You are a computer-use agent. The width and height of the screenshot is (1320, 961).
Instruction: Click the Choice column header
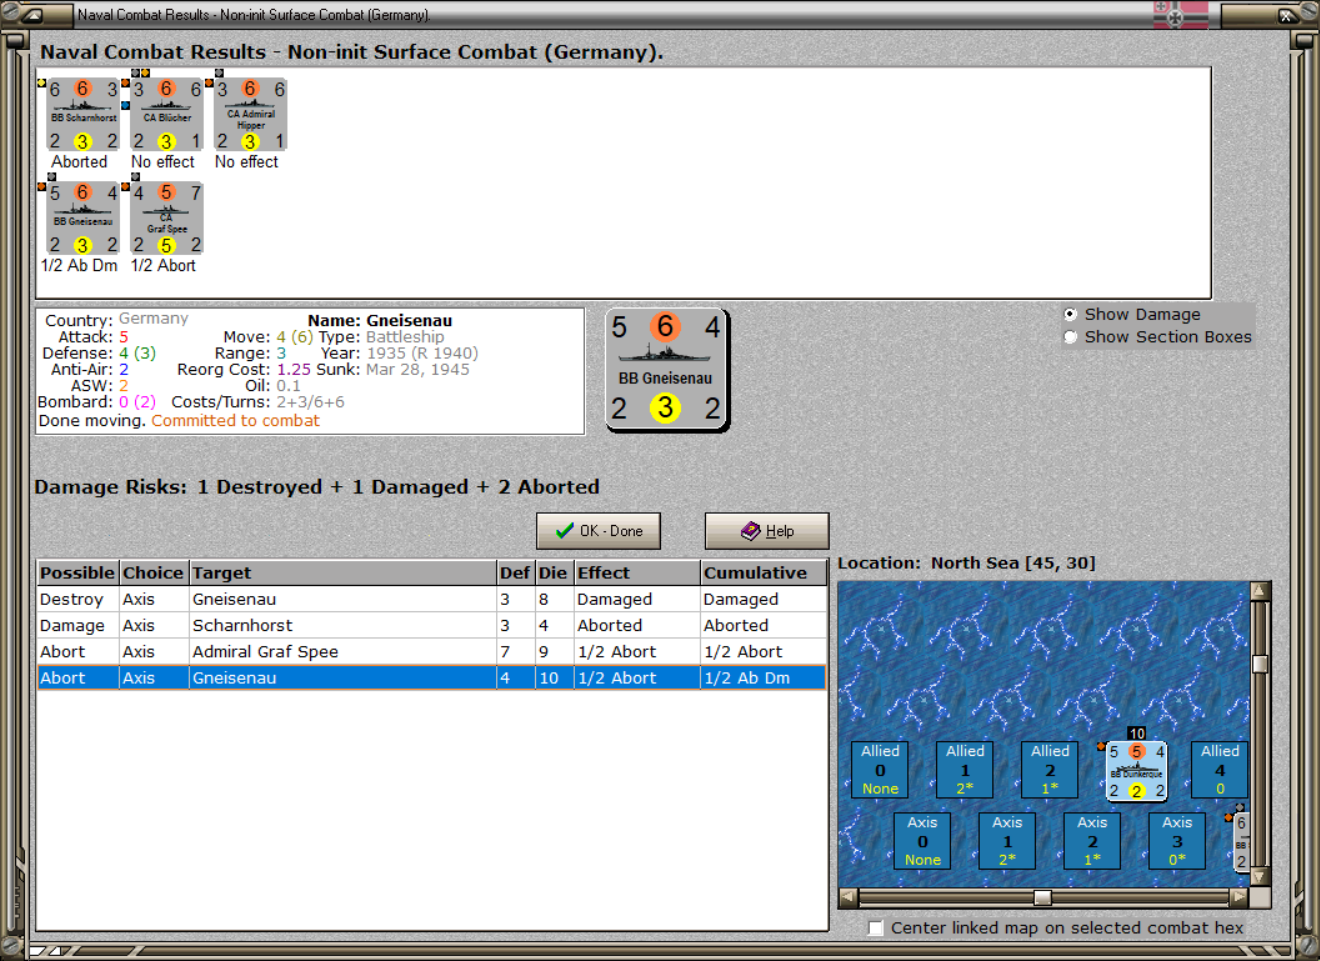(x=154, y=573)
